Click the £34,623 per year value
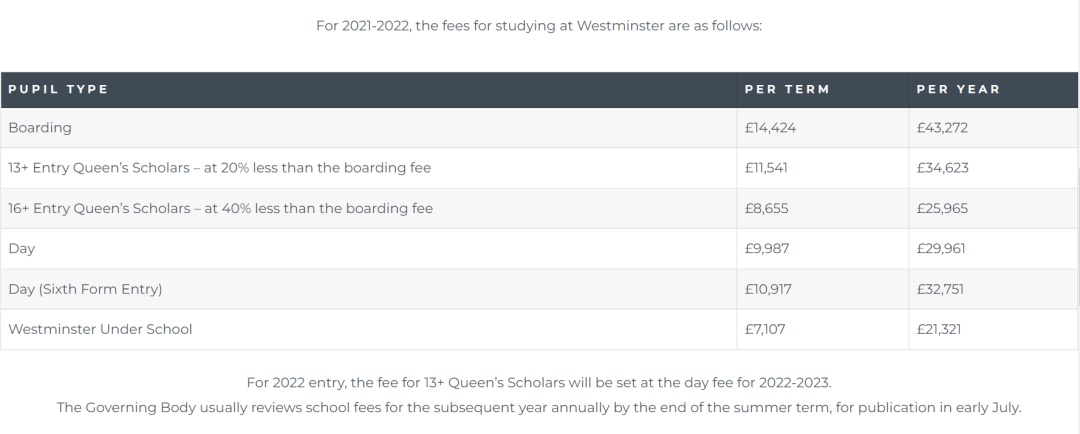Image resolution: width=1080 pixels, height=434 pixels. click(x=942, y=168)
